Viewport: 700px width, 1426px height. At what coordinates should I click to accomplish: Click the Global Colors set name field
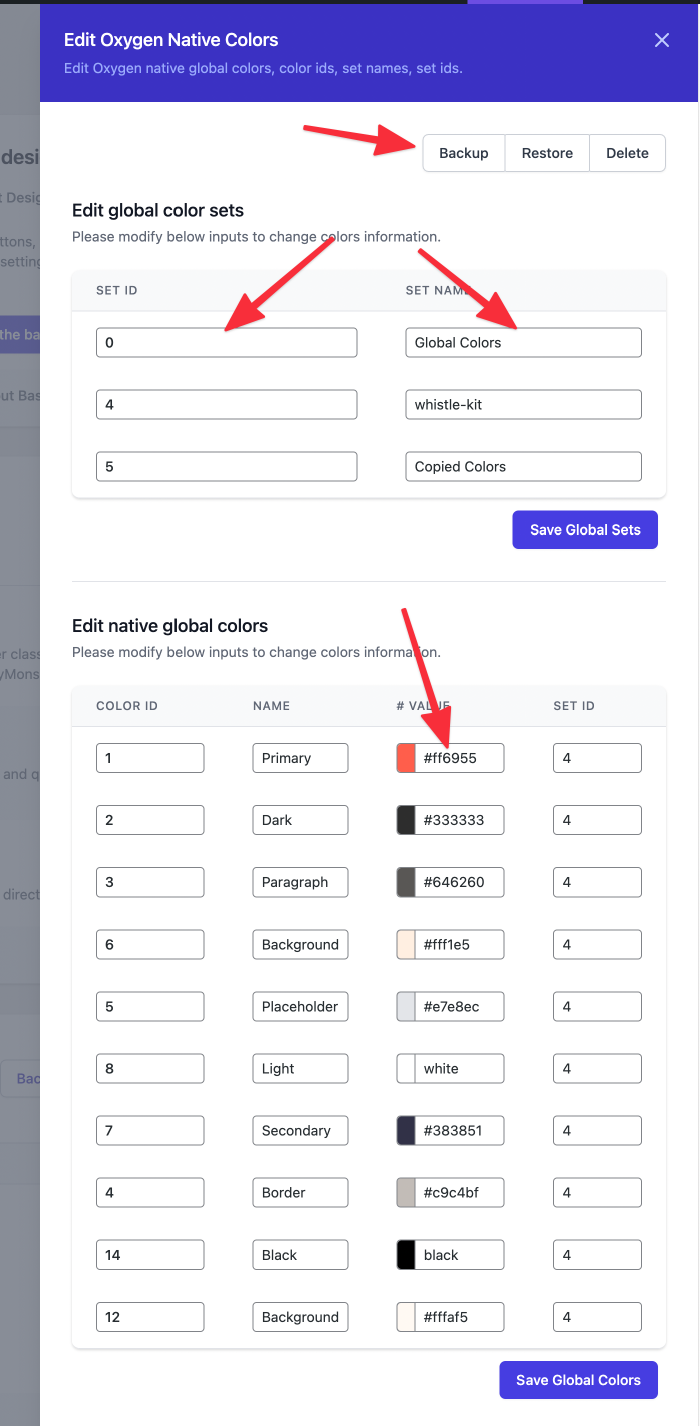coord(522,342)
